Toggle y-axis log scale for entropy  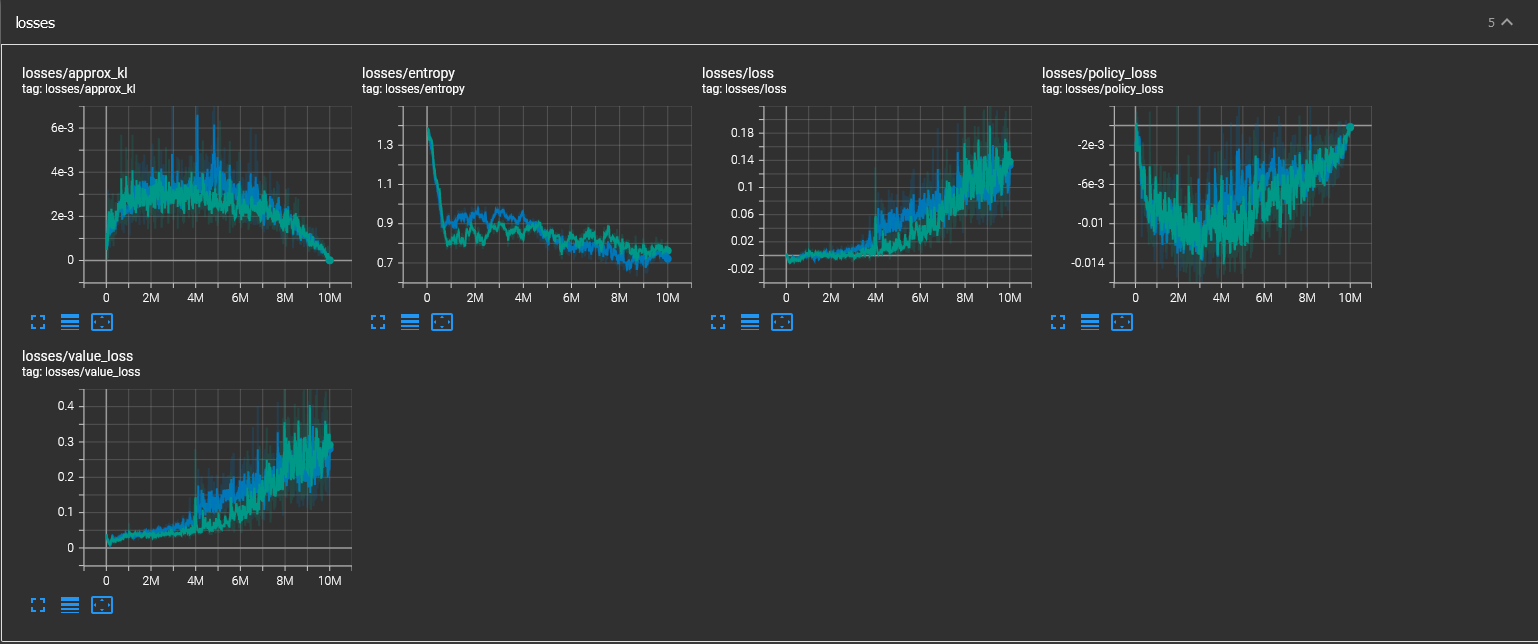click(410, 322)
